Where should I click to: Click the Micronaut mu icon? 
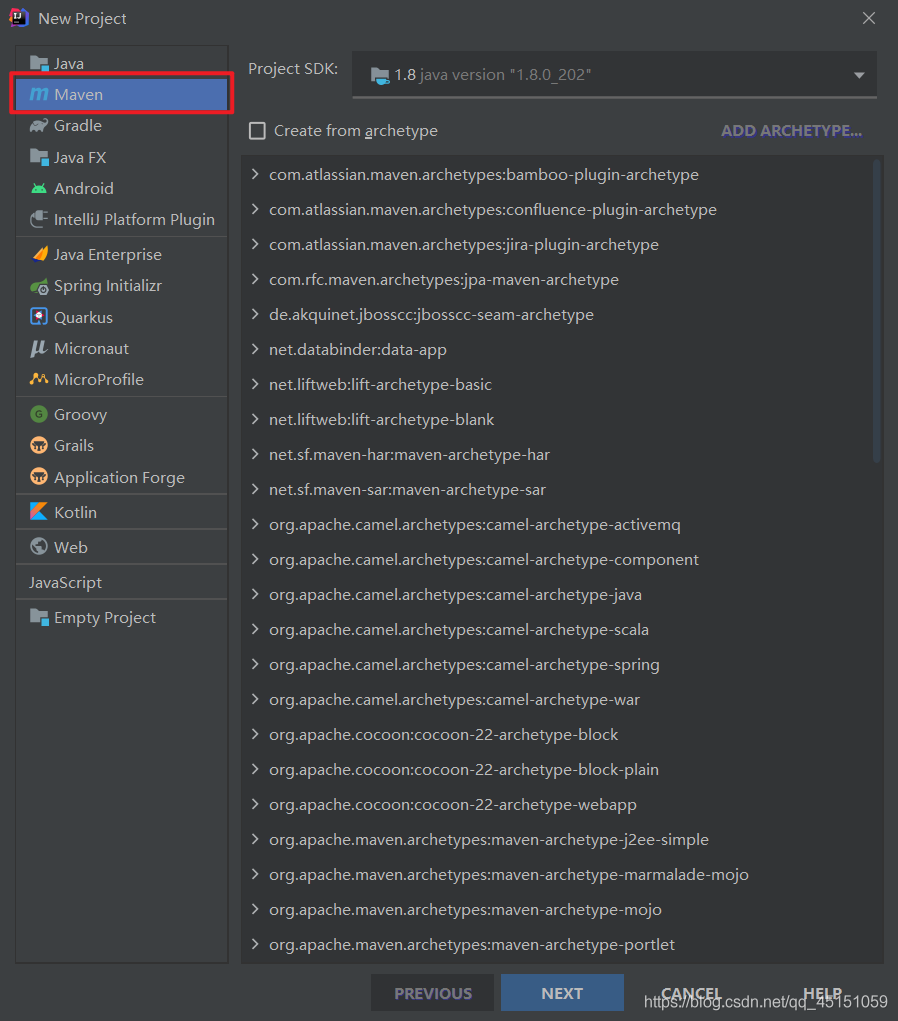point(39,348)
